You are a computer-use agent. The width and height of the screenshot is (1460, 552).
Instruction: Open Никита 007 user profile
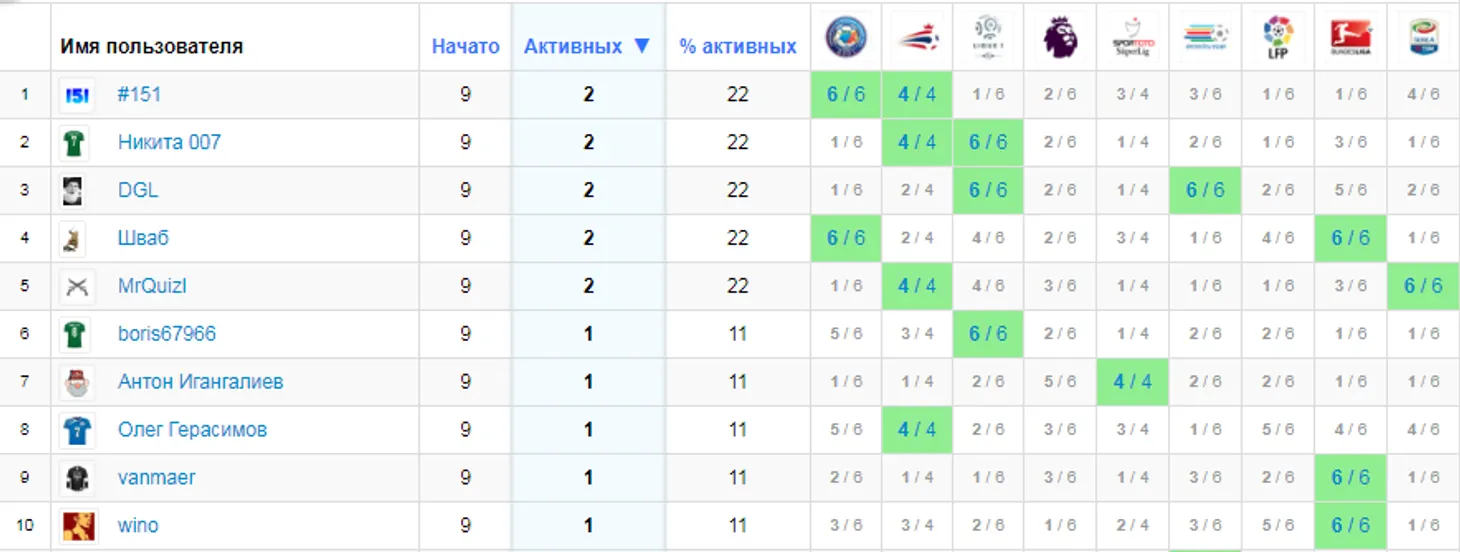click(x=169, y=142)
